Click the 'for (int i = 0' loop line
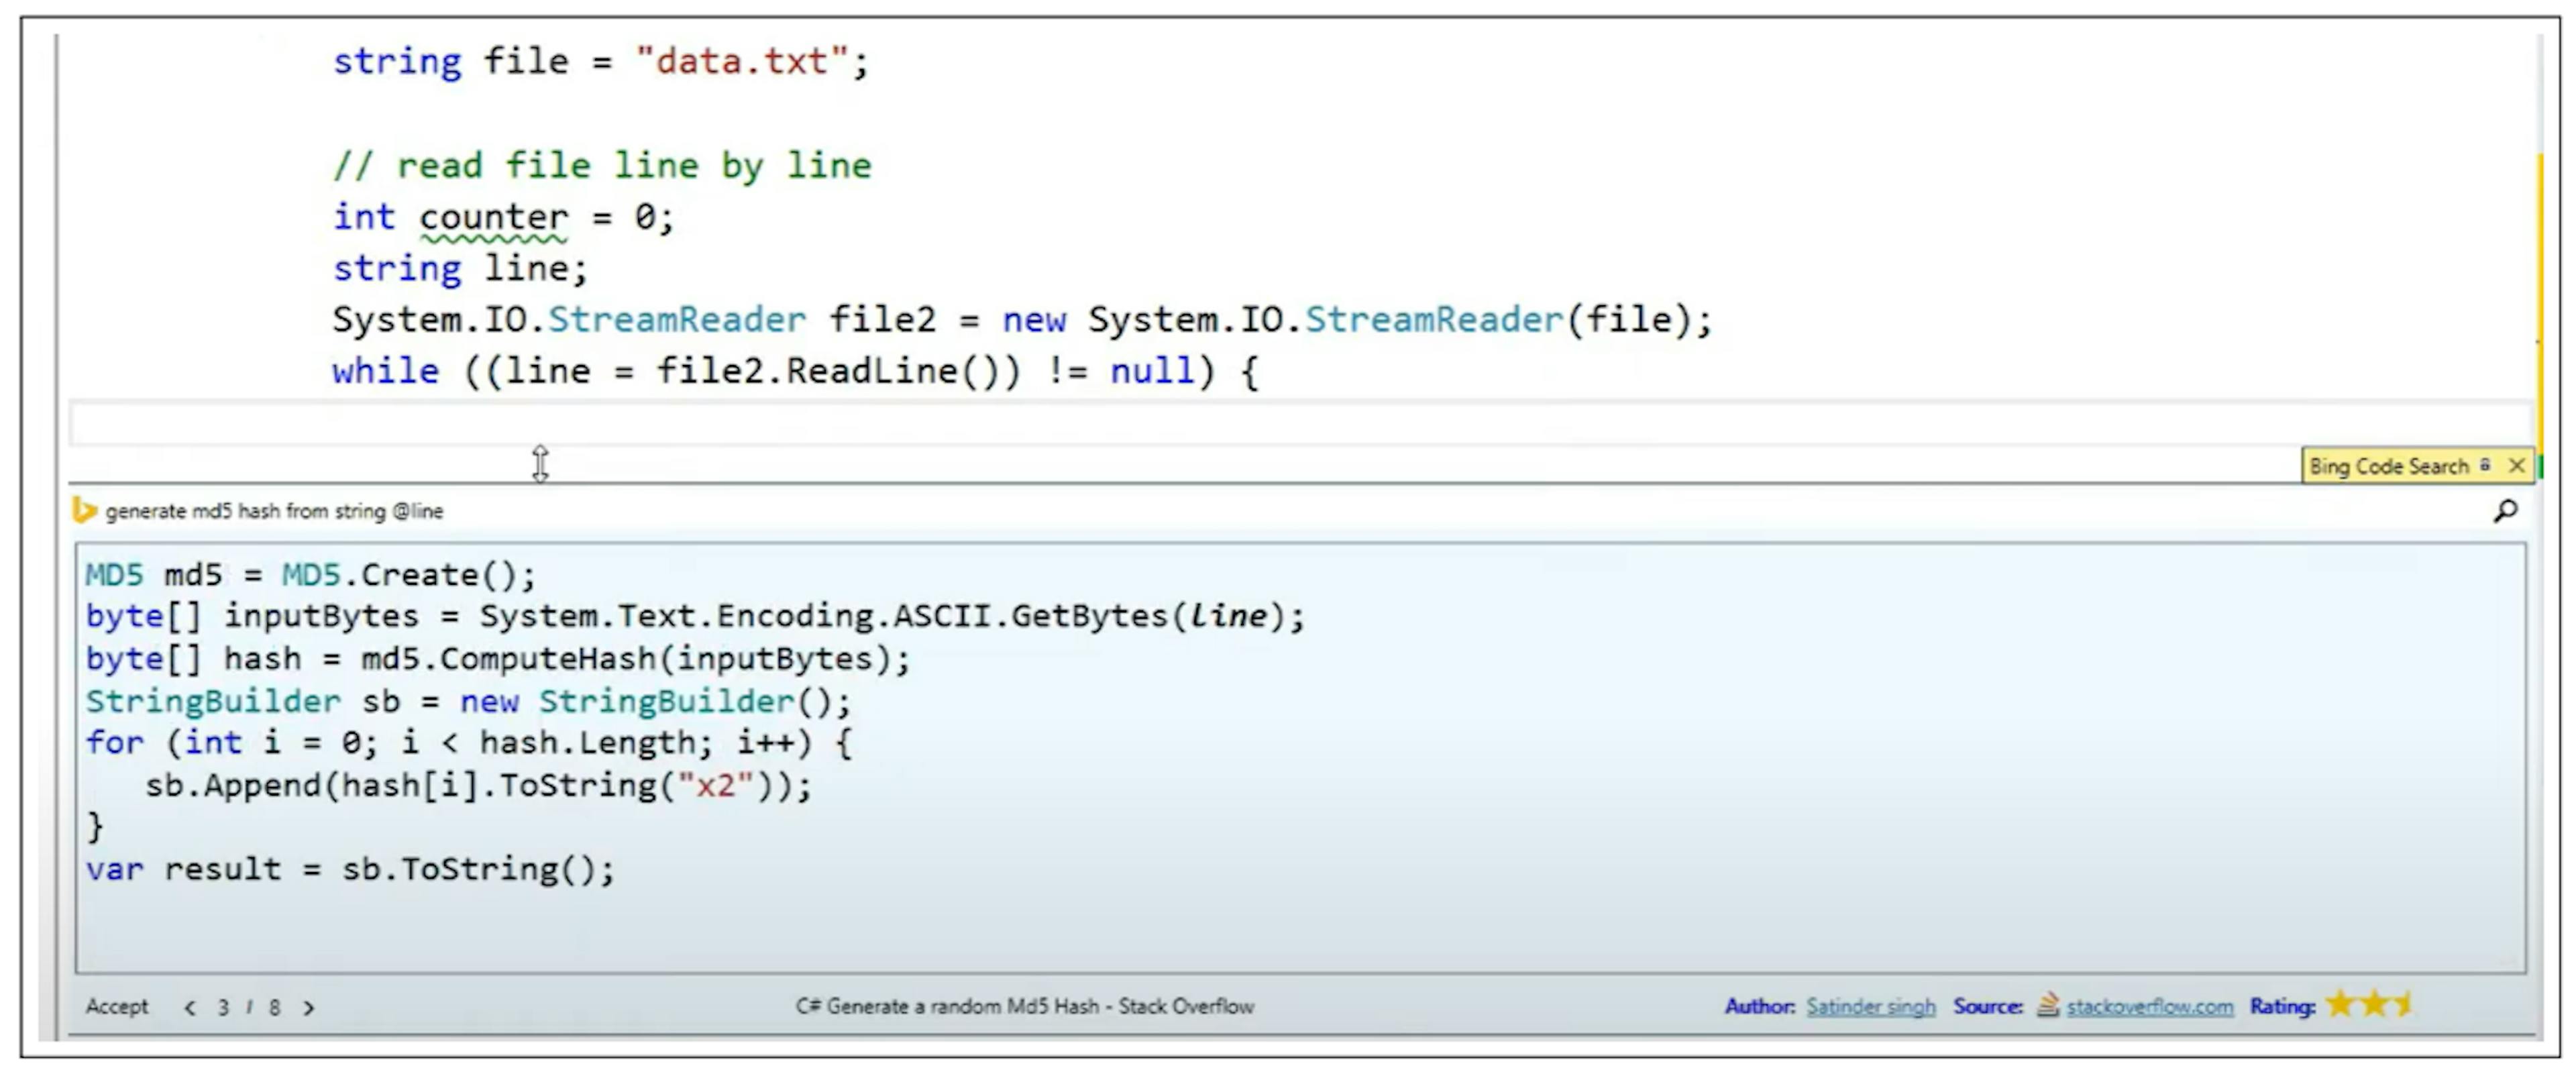Screen dimensions: 2576x1080 (468, 743)
